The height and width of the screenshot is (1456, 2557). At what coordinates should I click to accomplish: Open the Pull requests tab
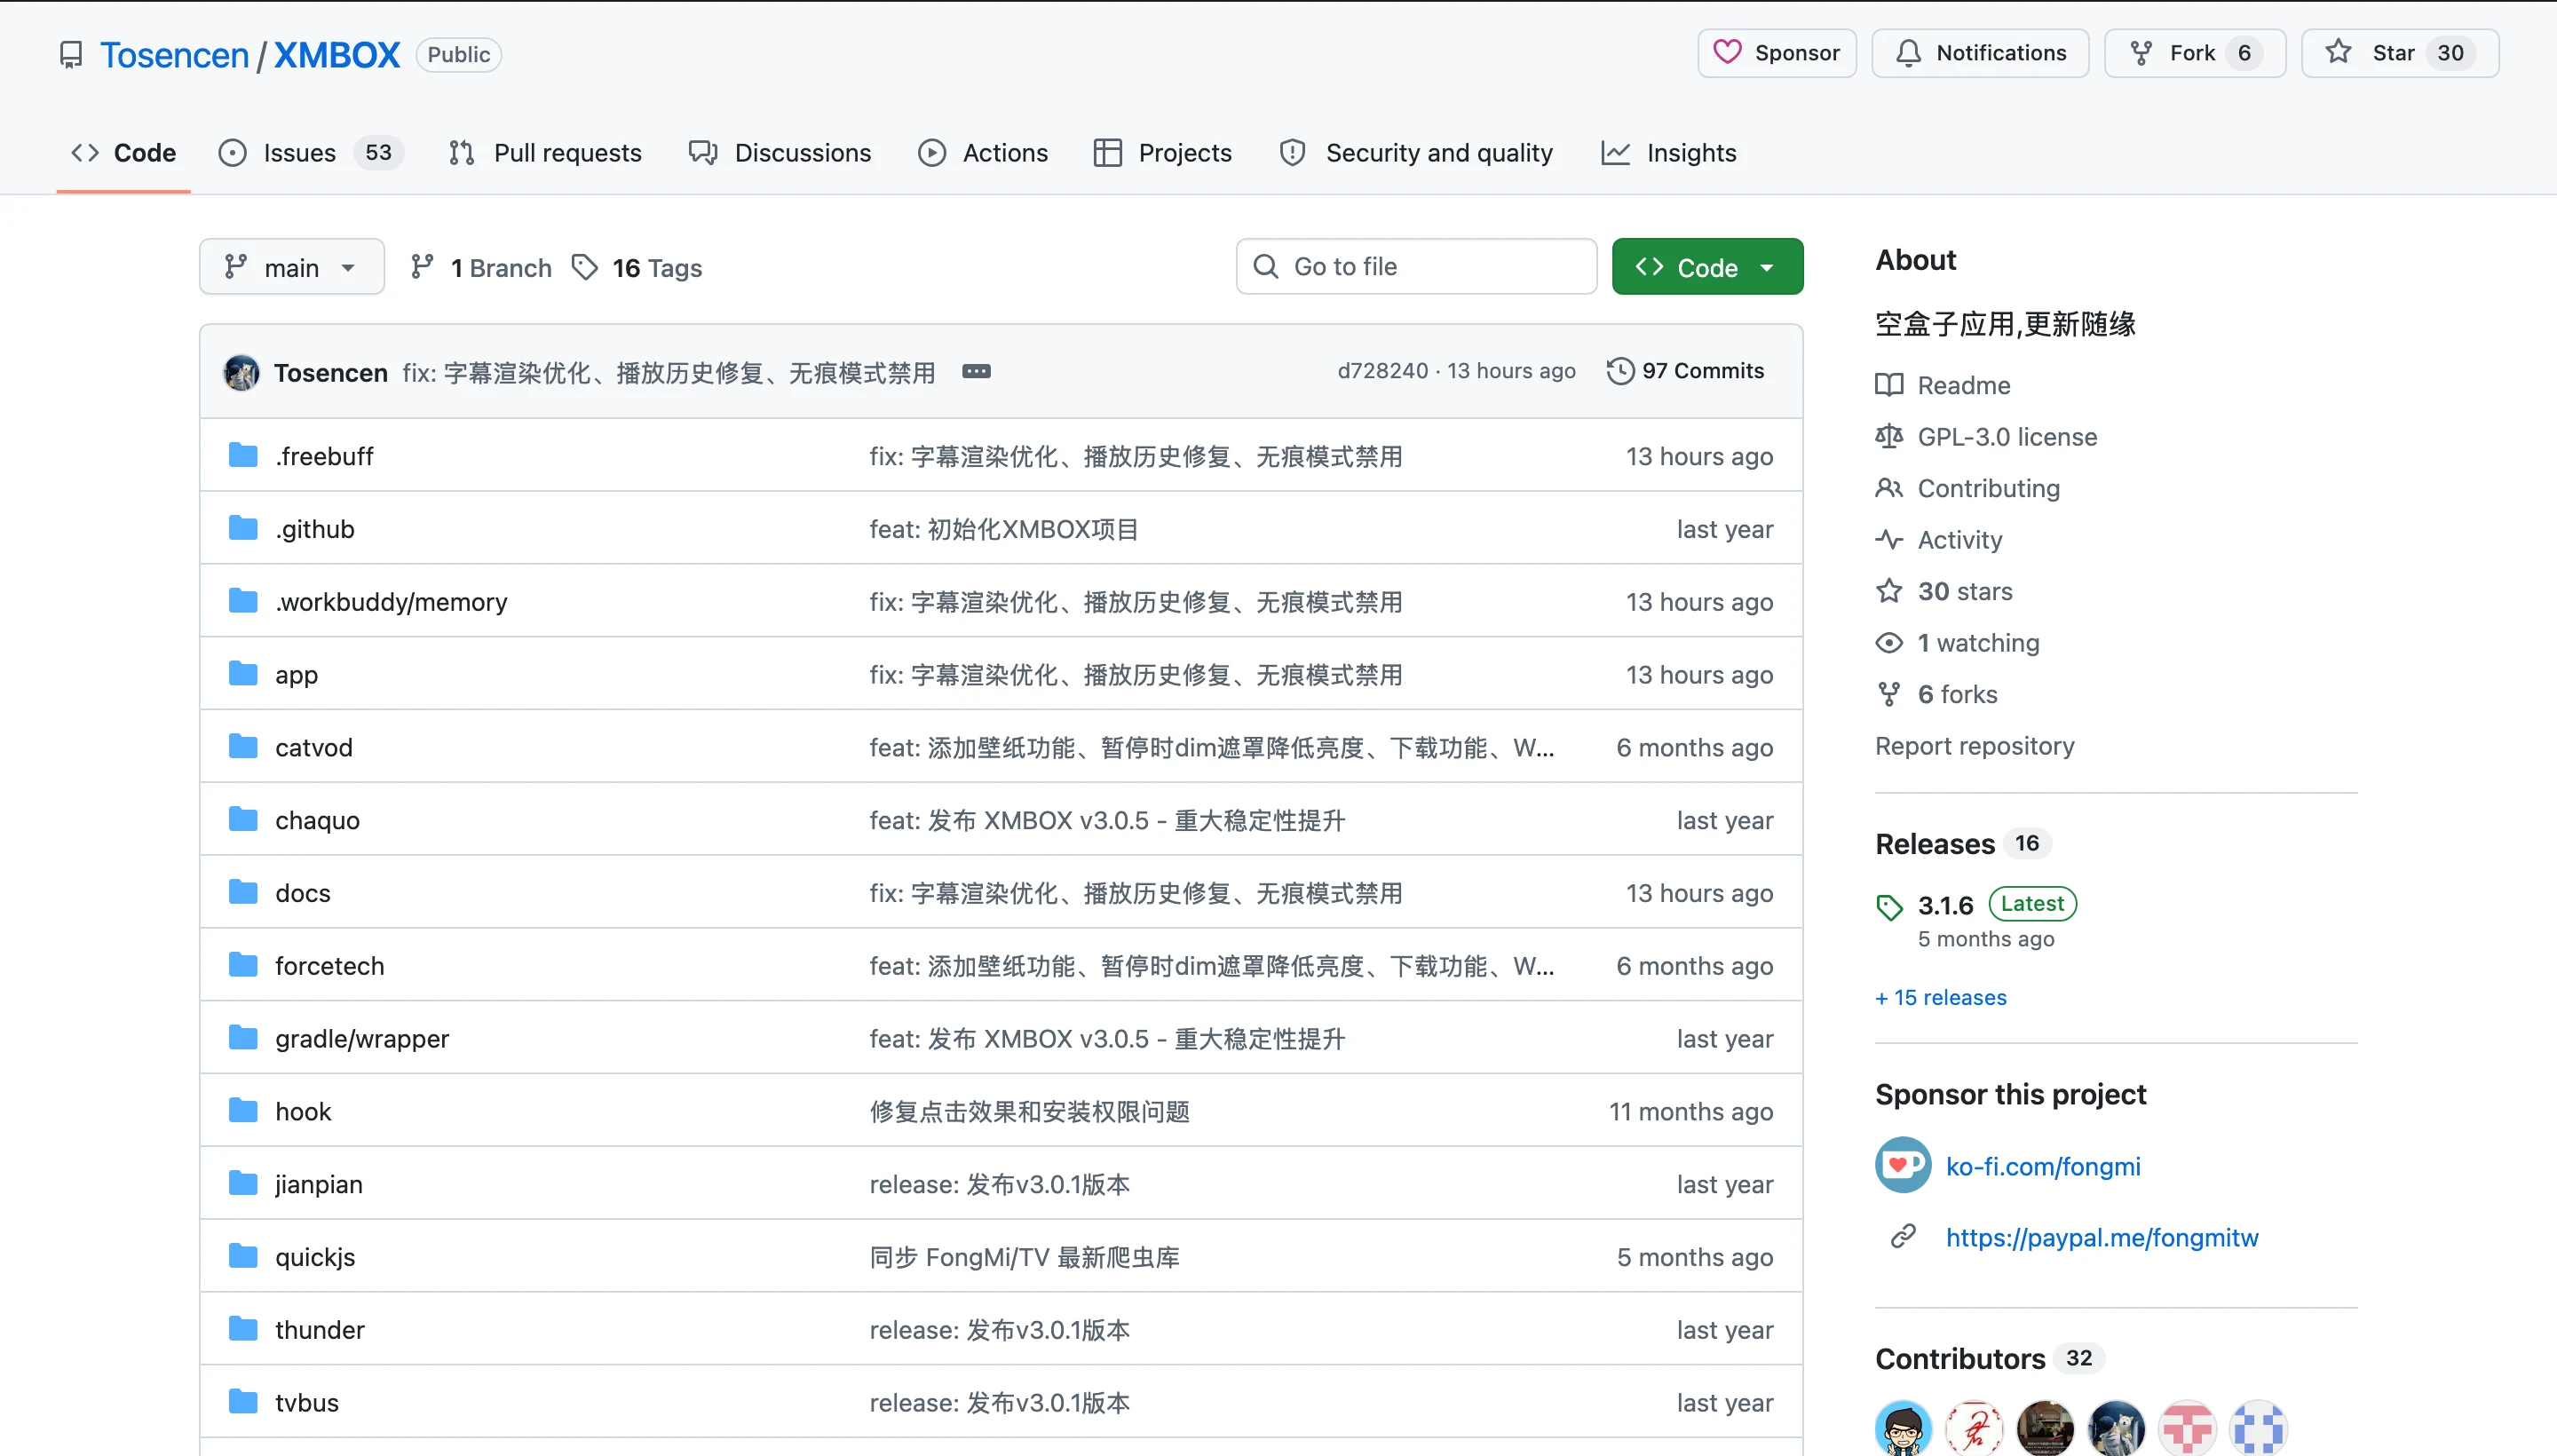point(545,153)
